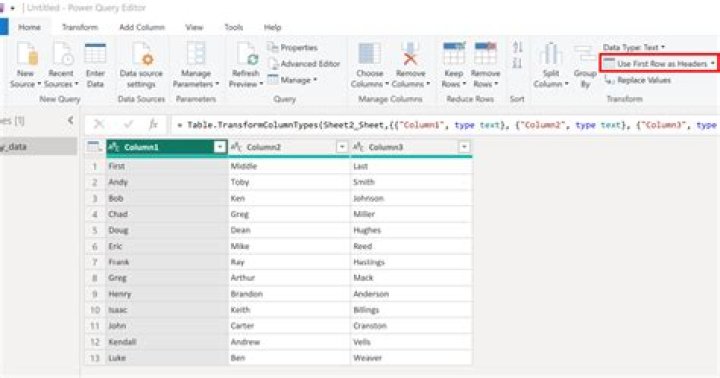This screenshot has height=378, width=720.
Task: Click the cell containing "Weaver"
Action: point(411,358)
